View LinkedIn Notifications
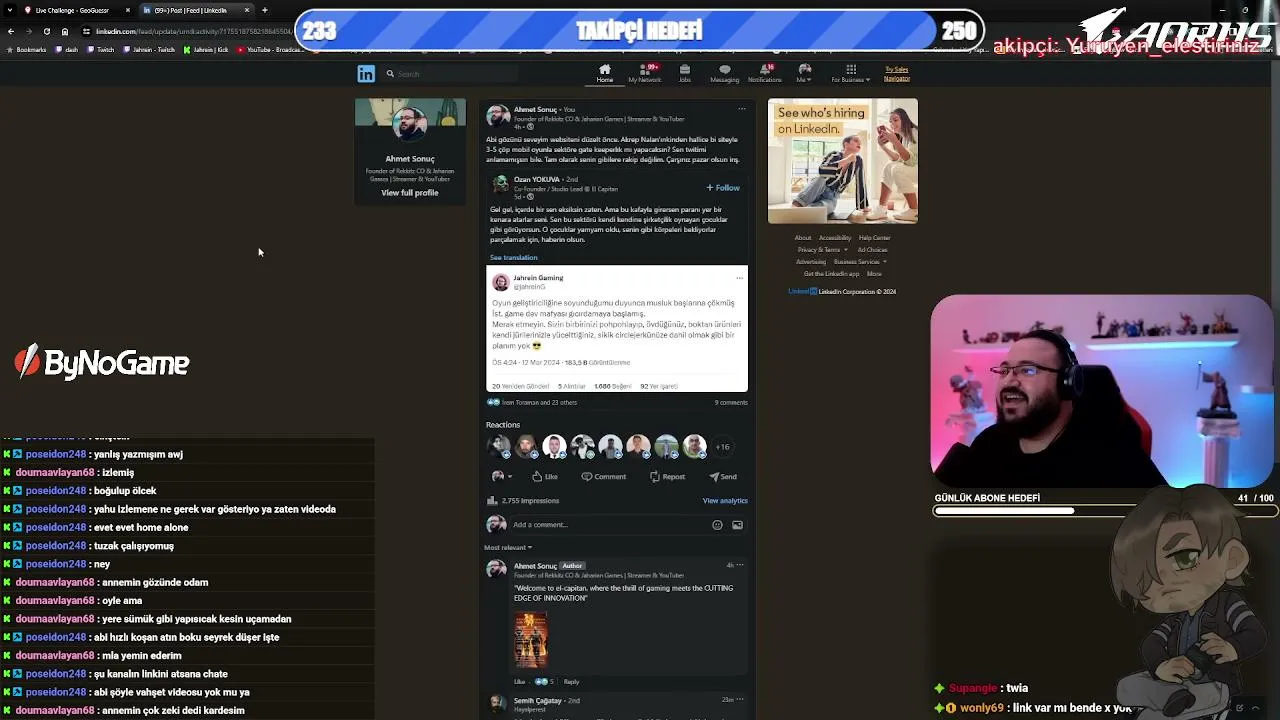 [765, 73]
